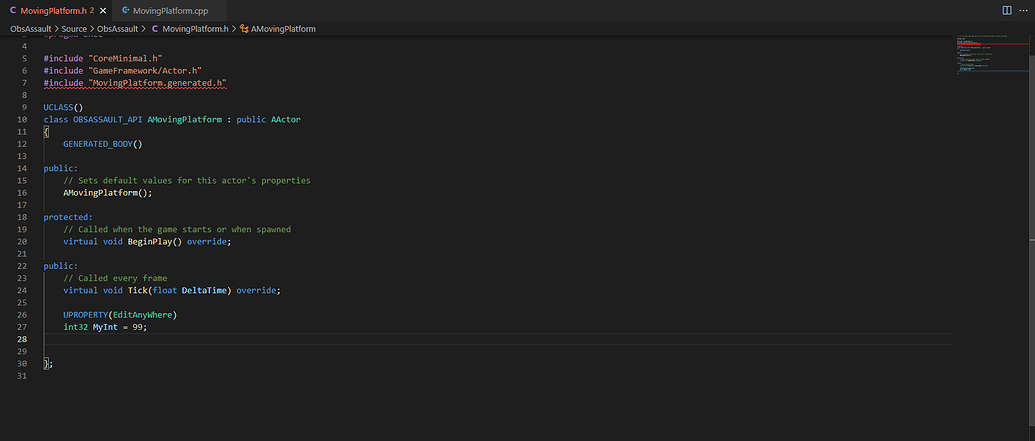
Task: Click the AMovingPlatform(); constructor declaration
Action: [x=108, y=193]
